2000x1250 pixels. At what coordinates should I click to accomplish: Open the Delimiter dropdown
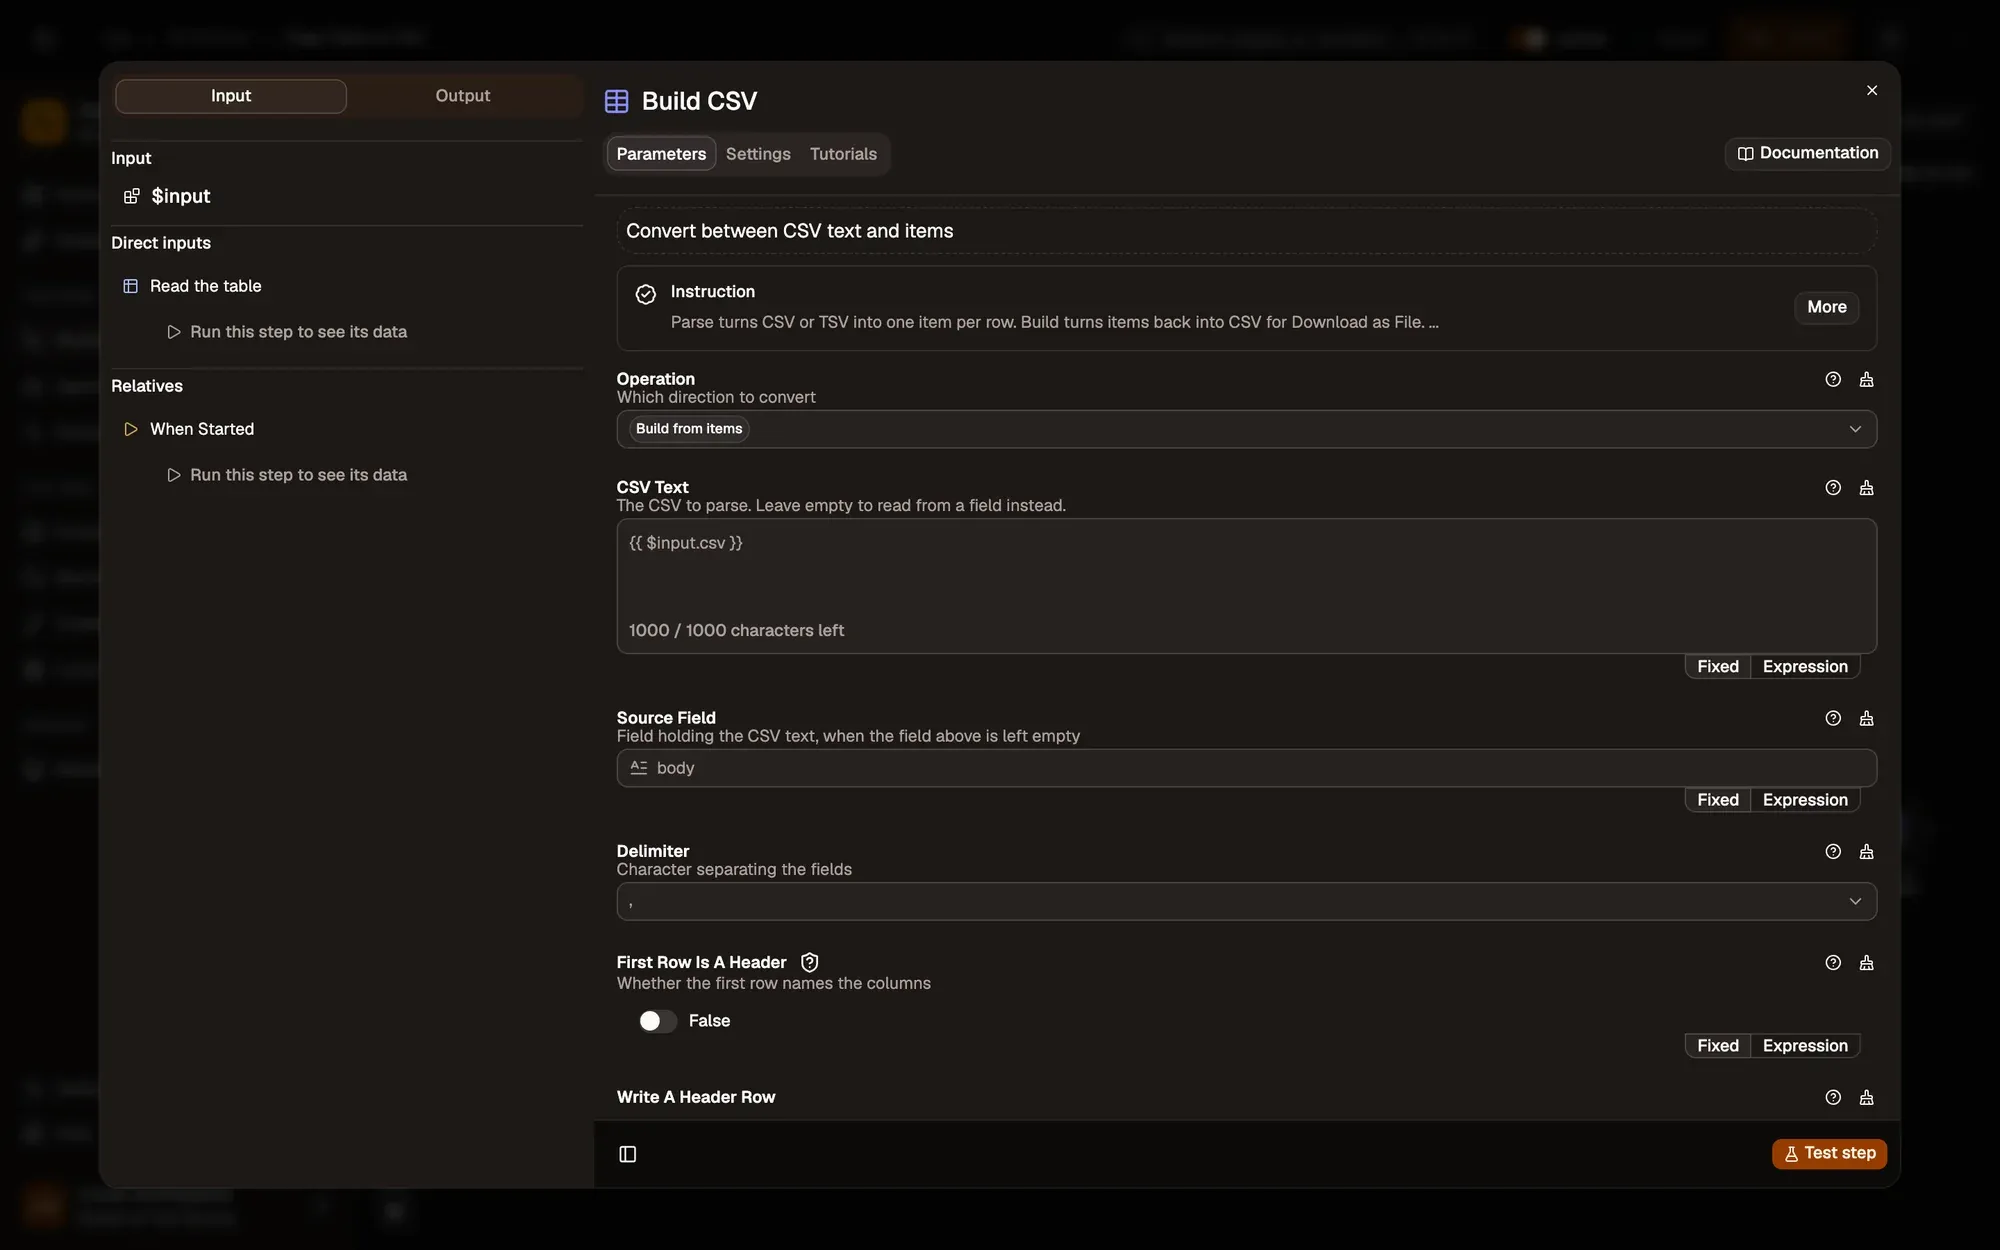click(x=1246, y=901)
